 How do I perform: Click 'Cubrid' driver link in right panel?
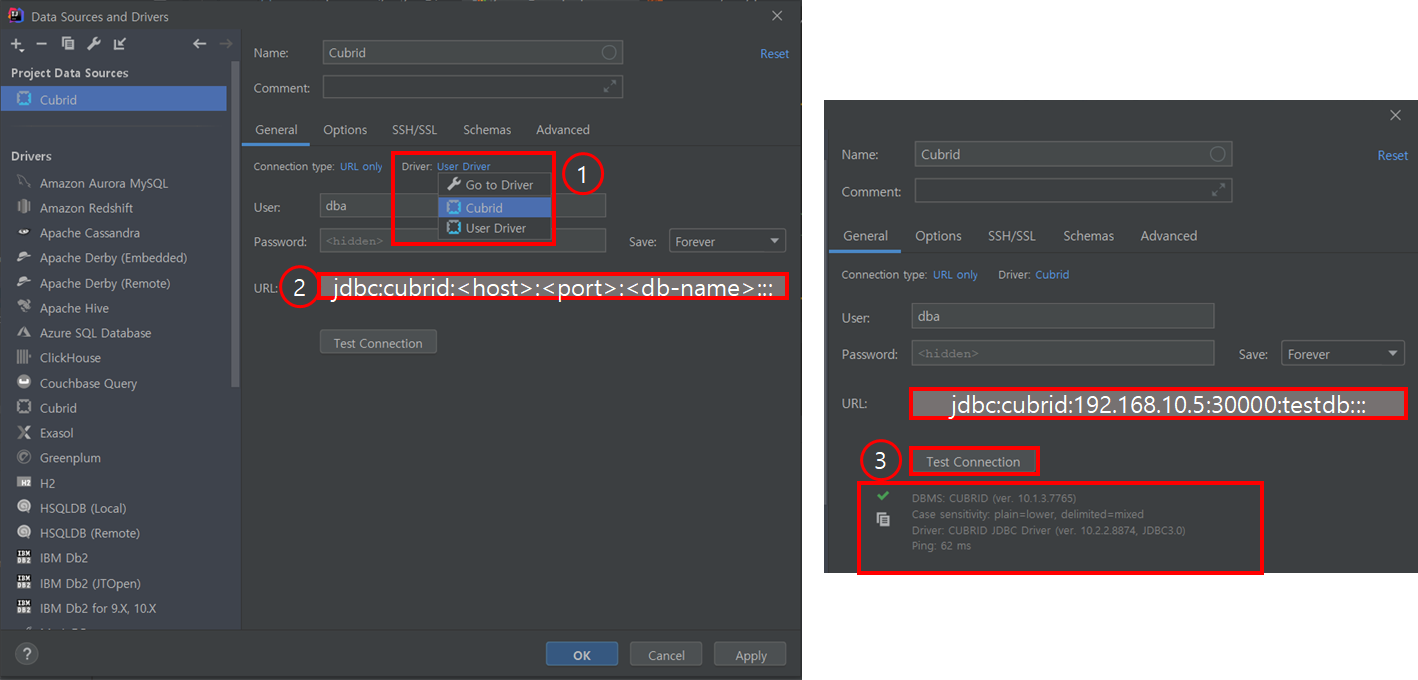pos(1052,274)
